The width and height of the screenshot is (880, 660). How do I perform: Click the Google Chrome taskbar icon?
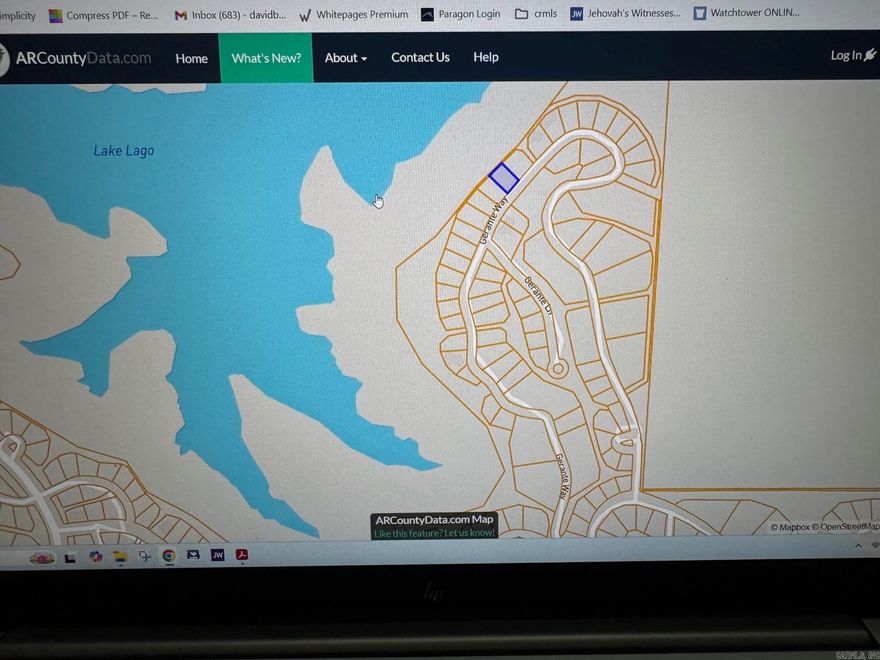tap(169, 556)
